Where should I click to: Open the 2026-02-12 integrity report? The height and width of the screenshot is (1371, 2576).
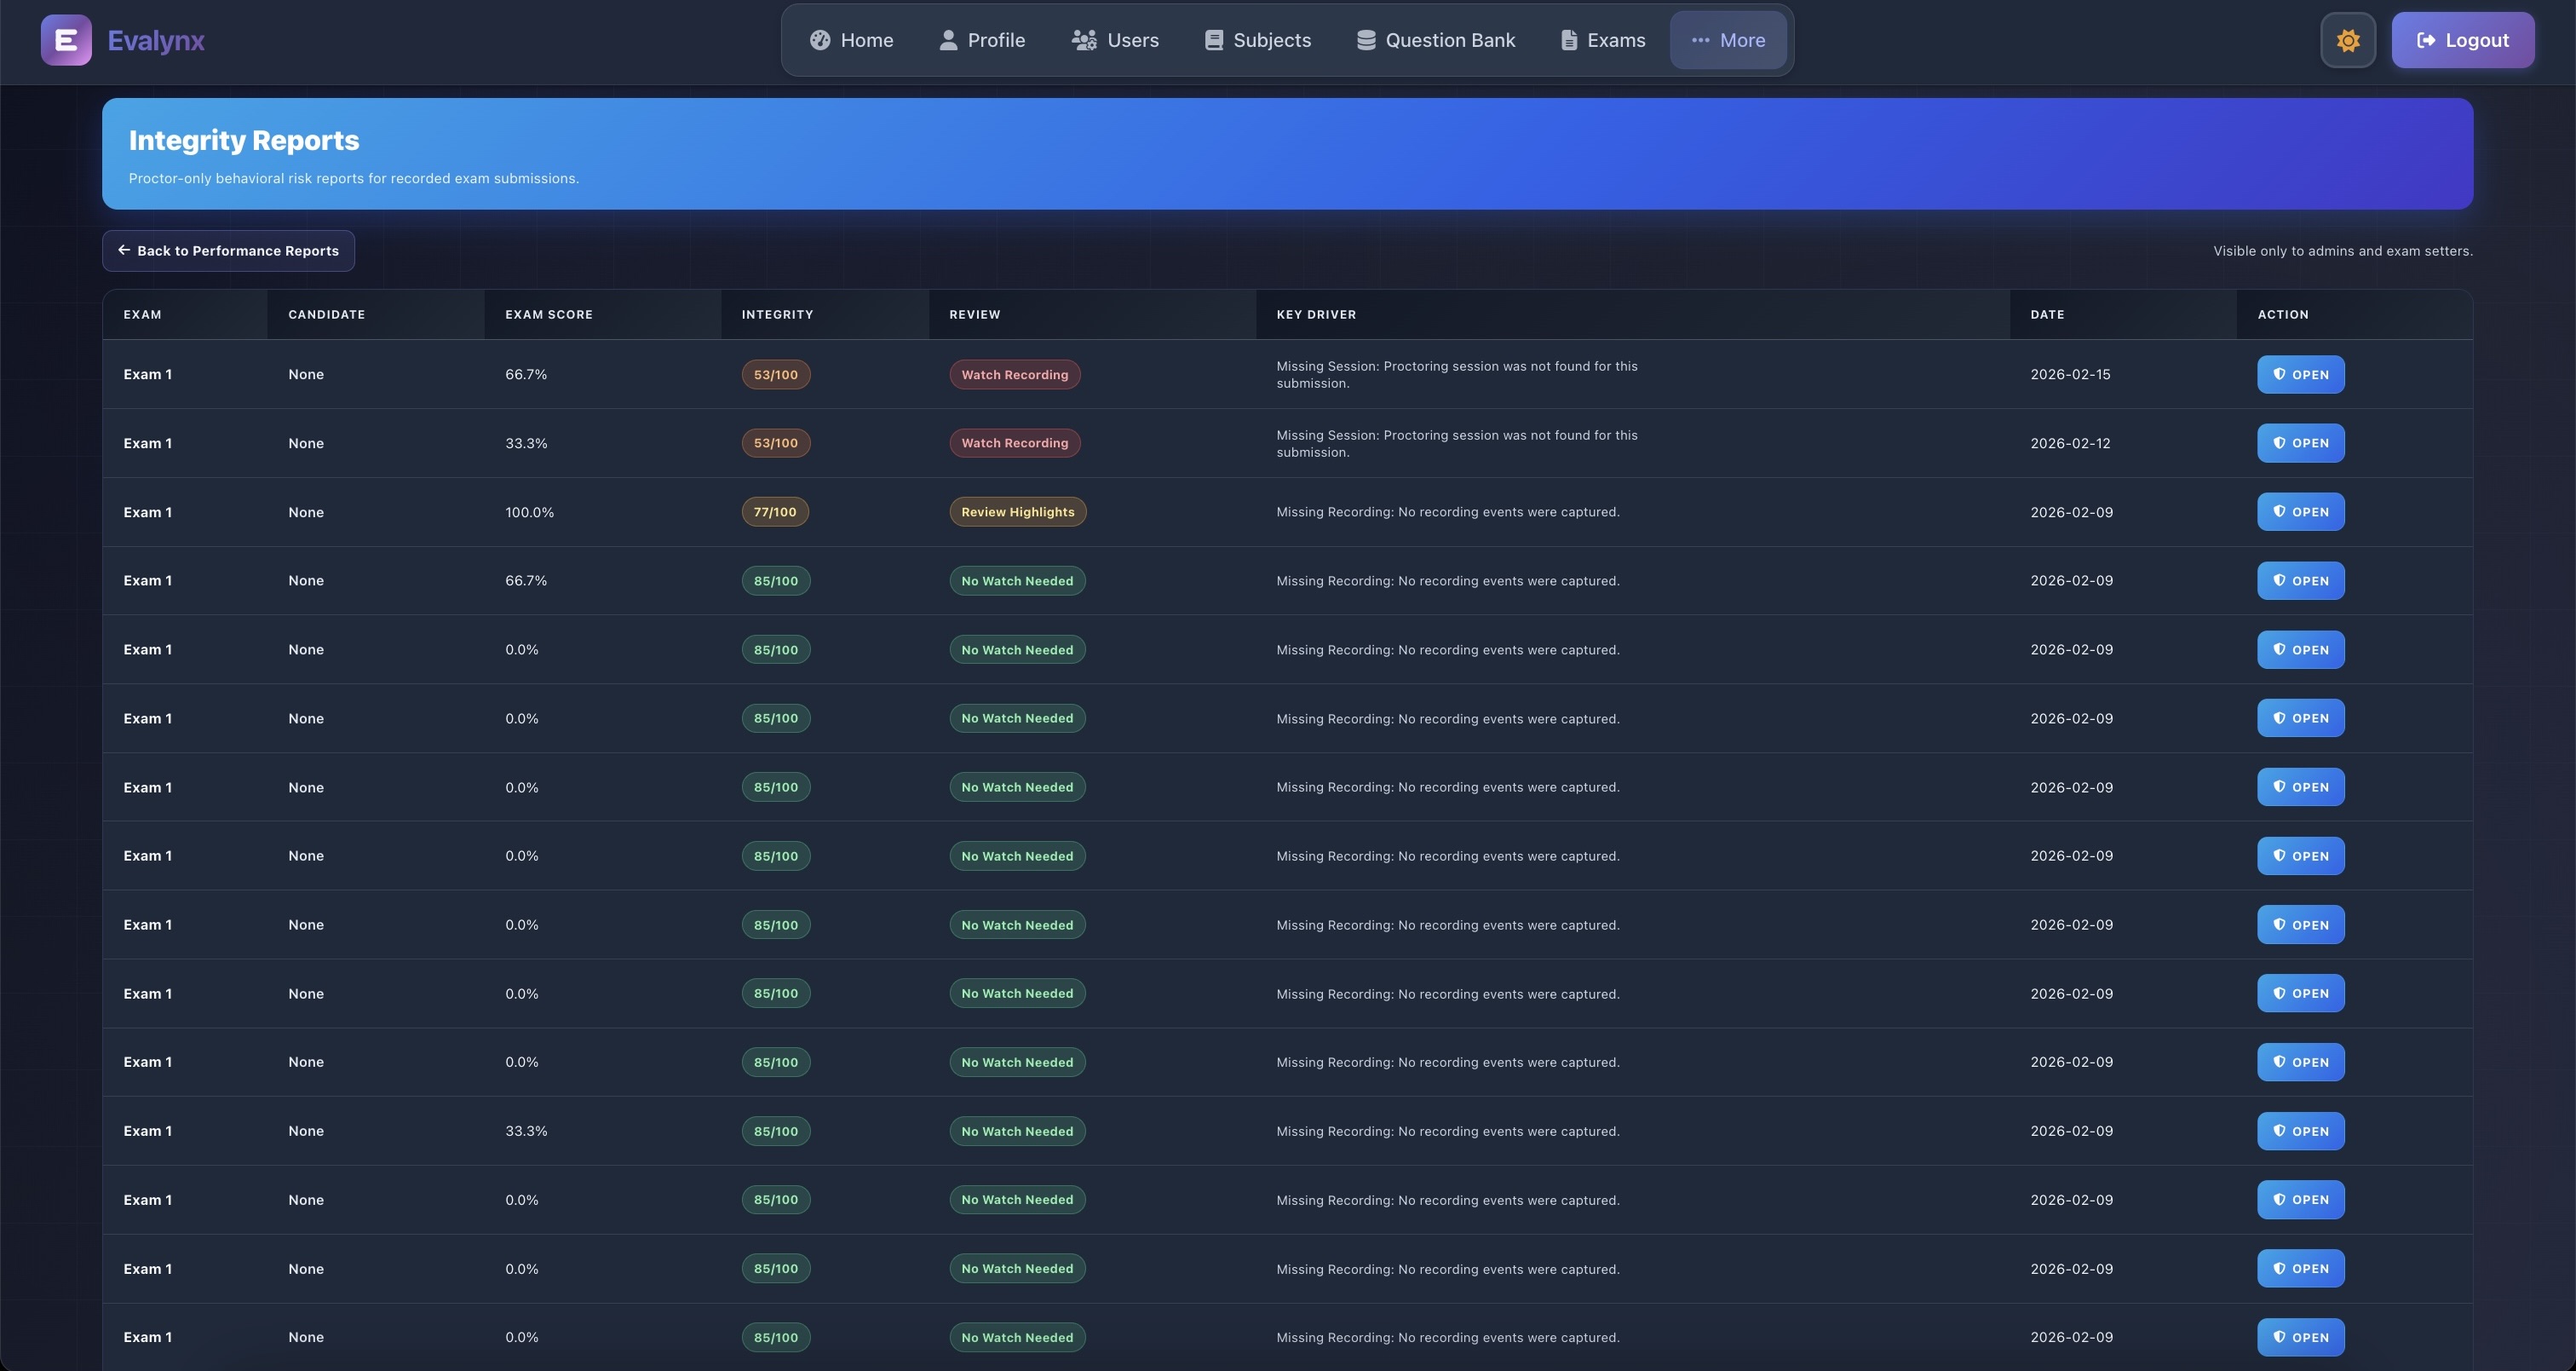pos(2300,443)
